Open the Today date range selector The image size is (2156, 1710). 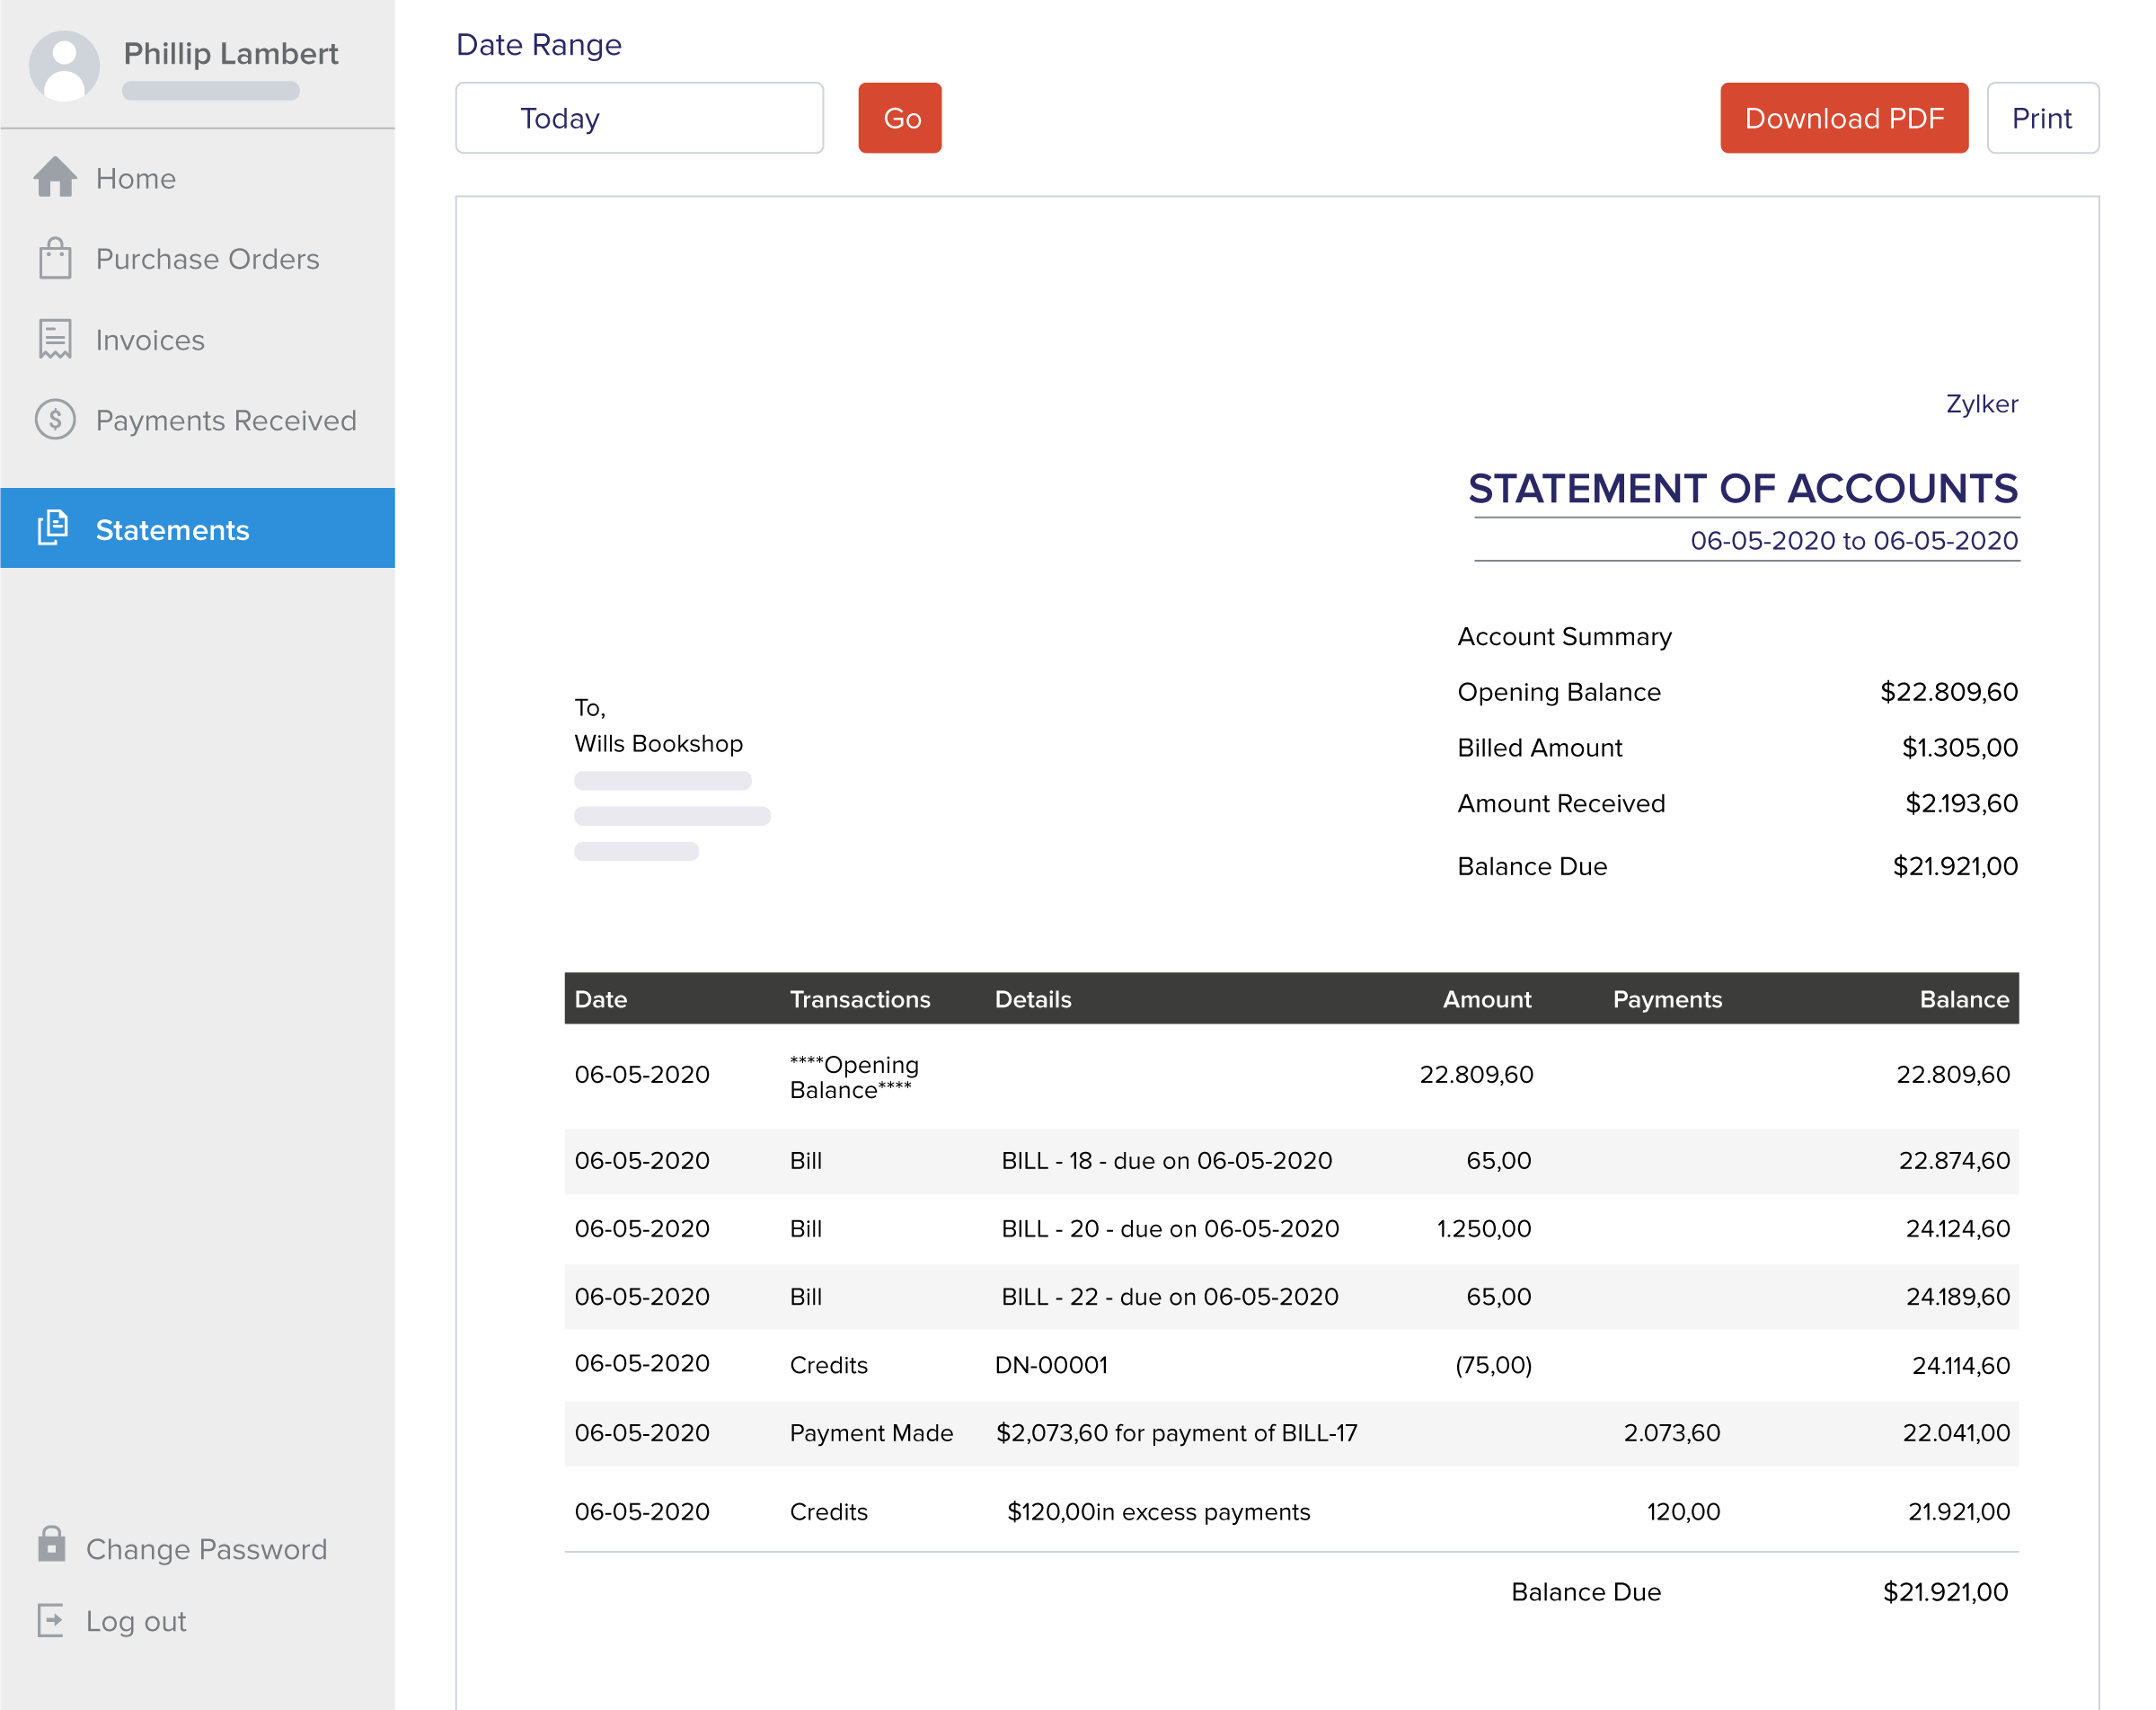tap(639, 117)
